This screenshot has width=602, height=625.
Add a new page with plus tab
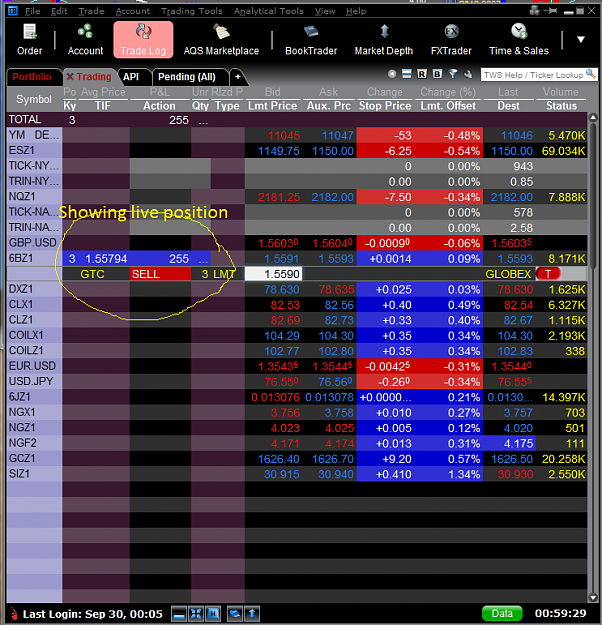[x=238, y=77]
